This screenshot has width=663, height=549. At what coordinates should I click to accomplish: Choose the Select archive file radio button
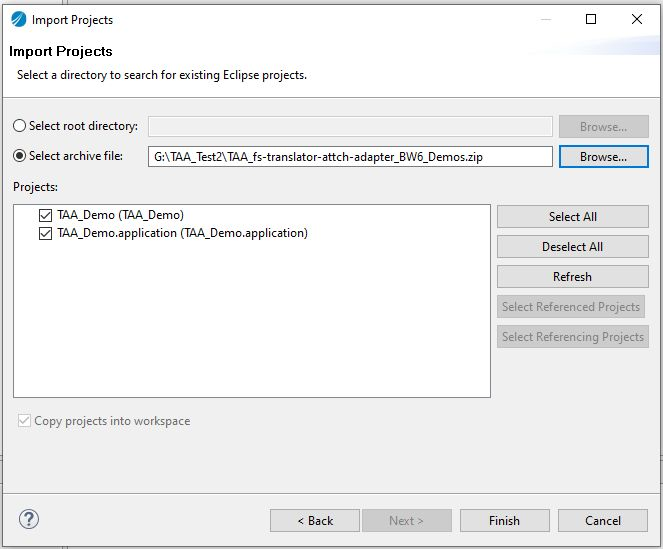19,156
